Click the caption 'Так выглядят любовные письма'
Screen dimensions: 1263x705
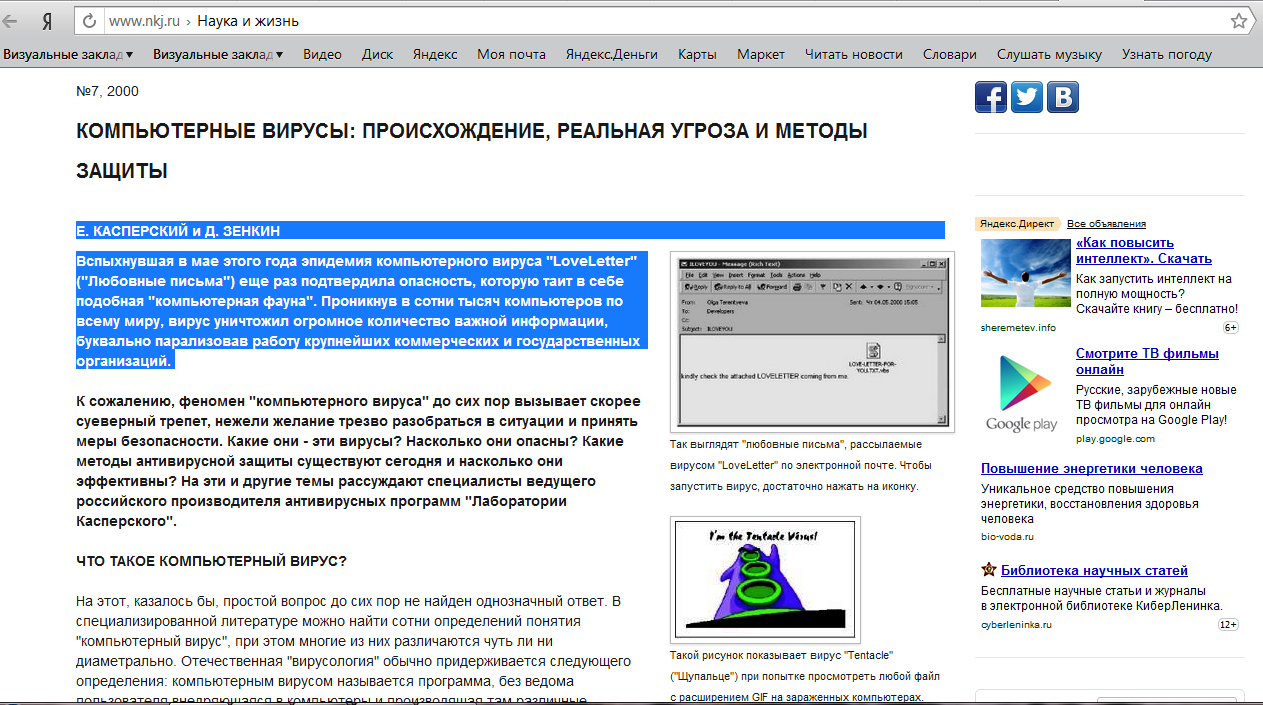click(800, 465)
